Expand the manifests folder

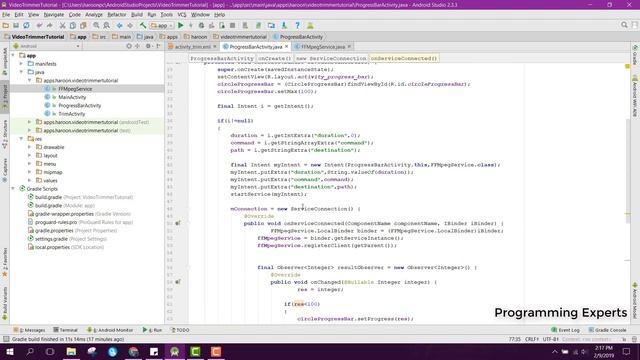[x=22, y=64]
